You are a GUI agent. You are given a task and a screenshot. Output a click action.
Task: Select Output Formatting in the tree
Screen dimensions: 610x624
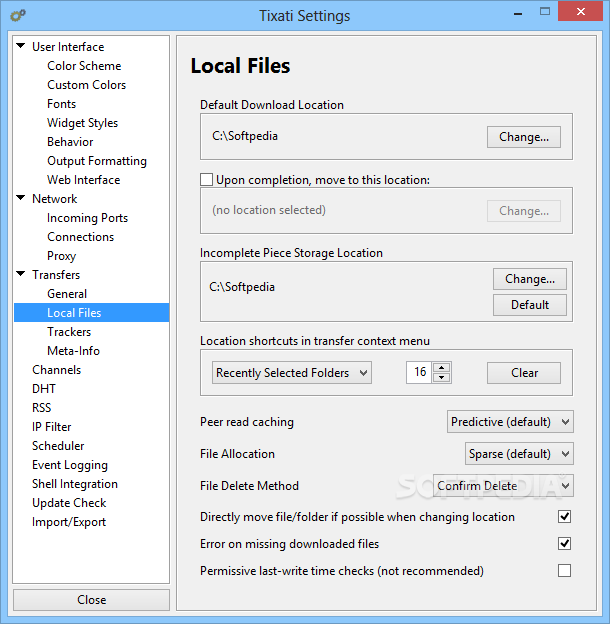pos(97,161)
